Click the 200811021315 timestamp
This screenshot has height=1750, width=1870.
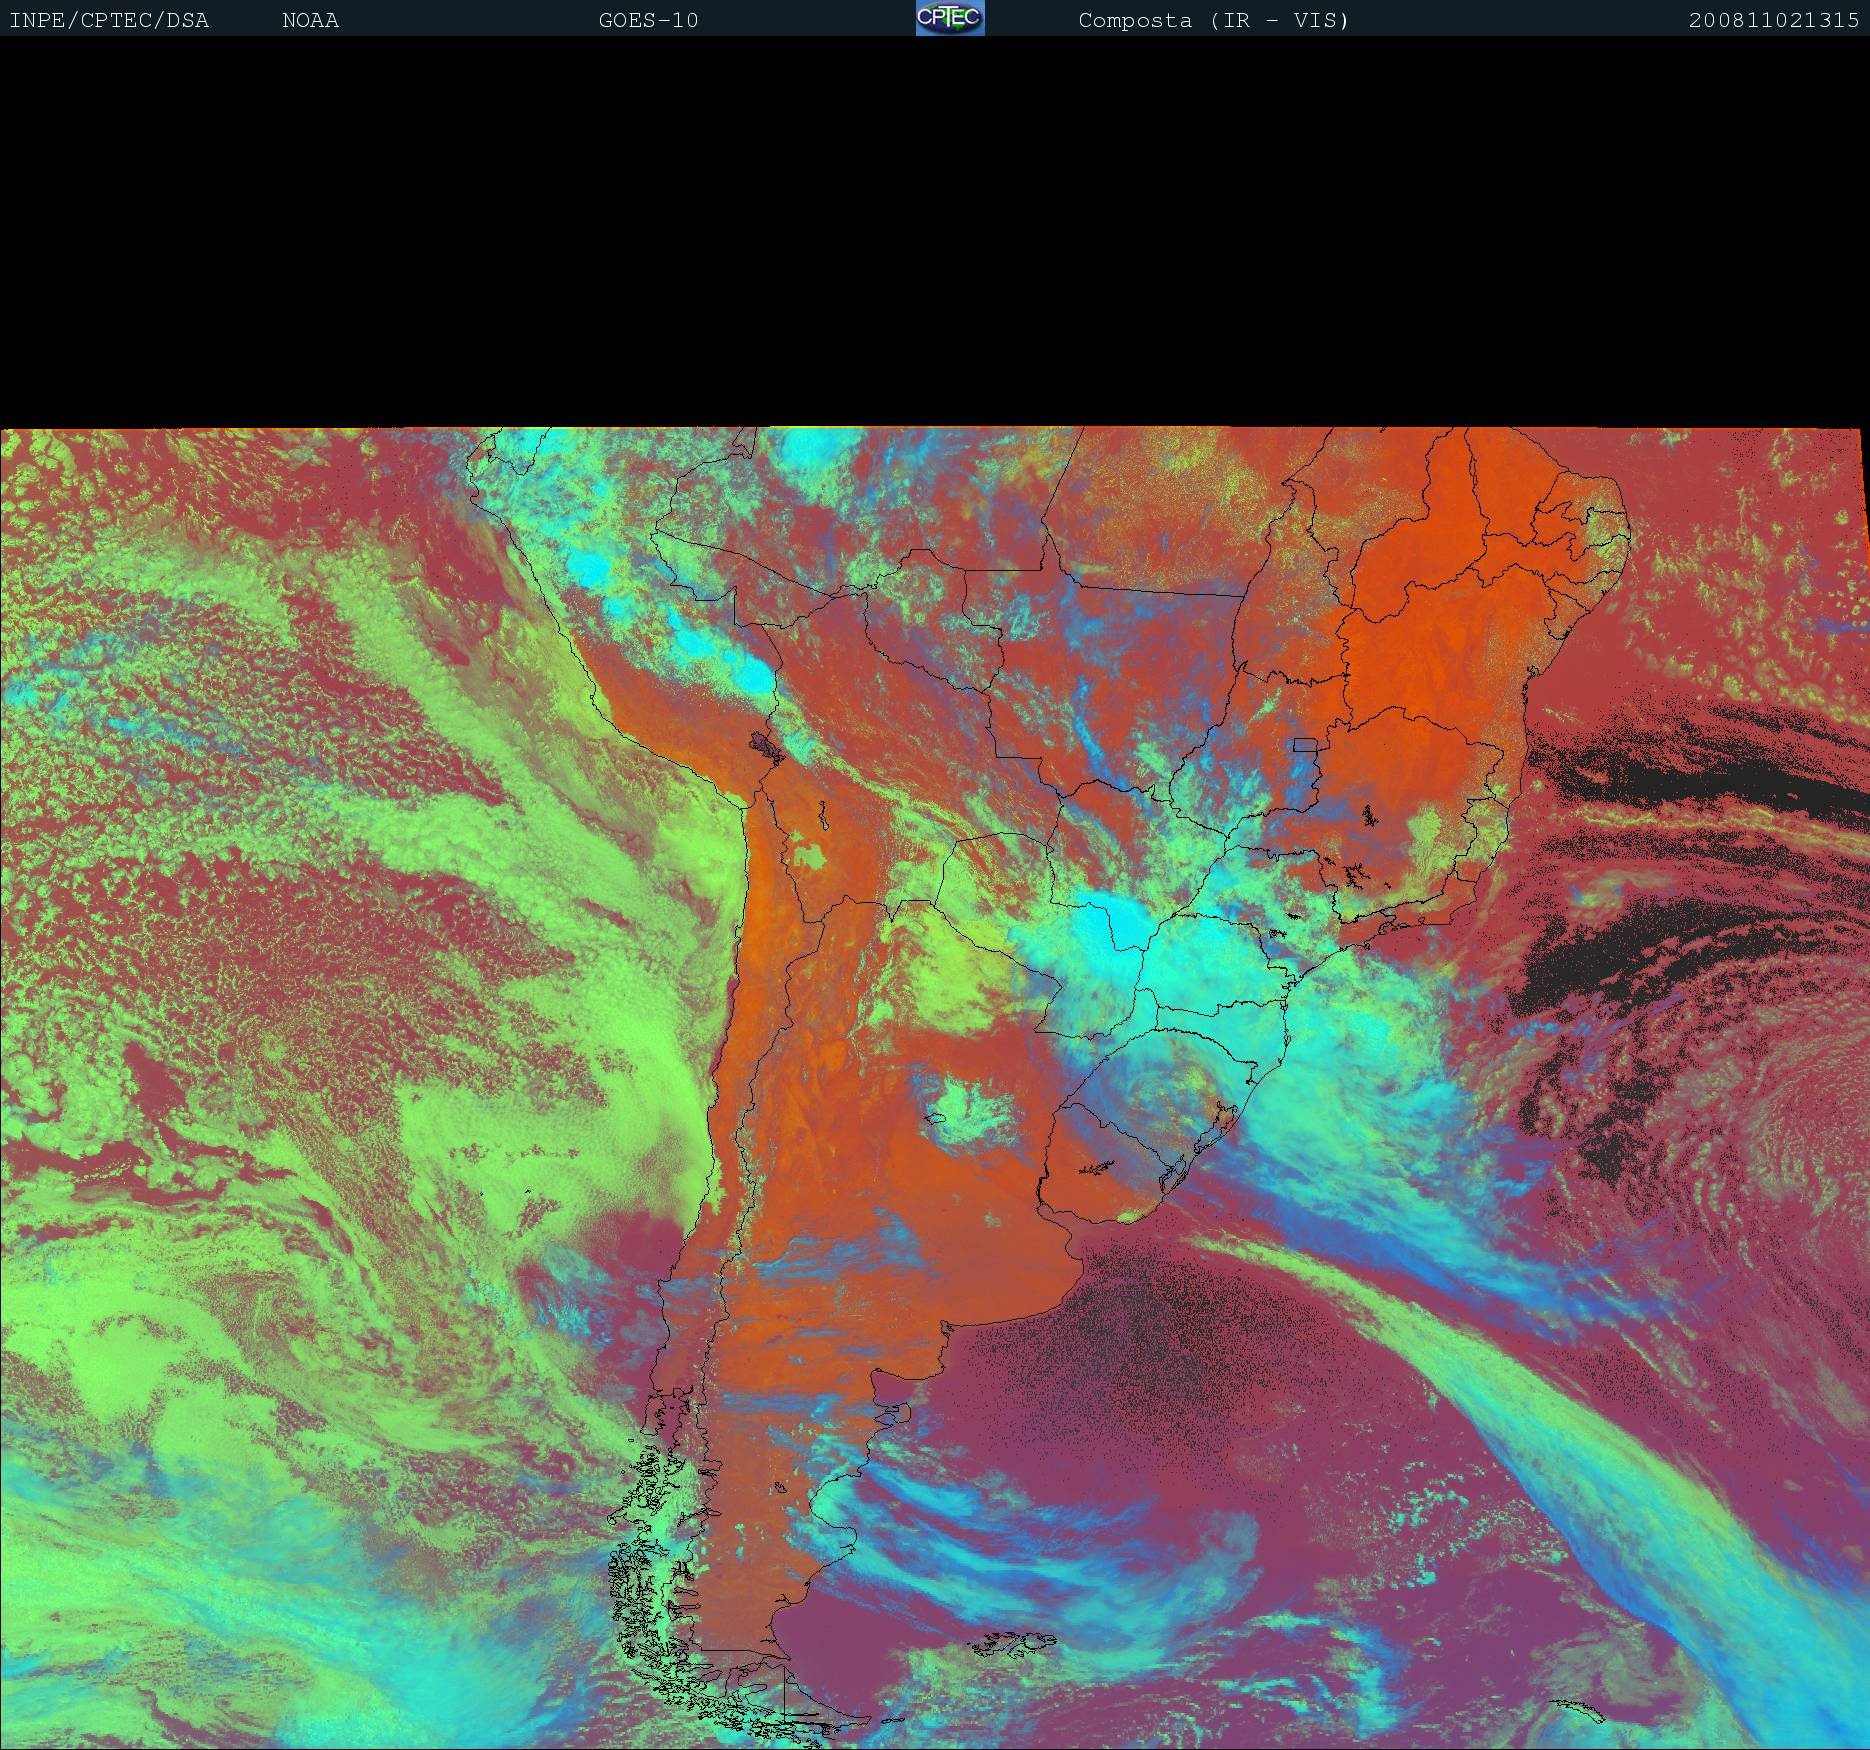point(1773,20)
